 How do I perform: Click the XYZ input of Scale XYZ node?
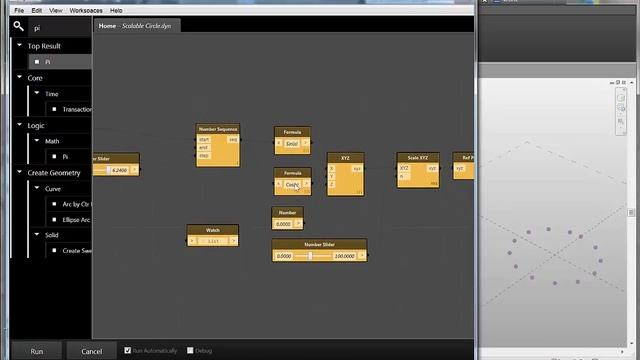[x=404, y=168]
